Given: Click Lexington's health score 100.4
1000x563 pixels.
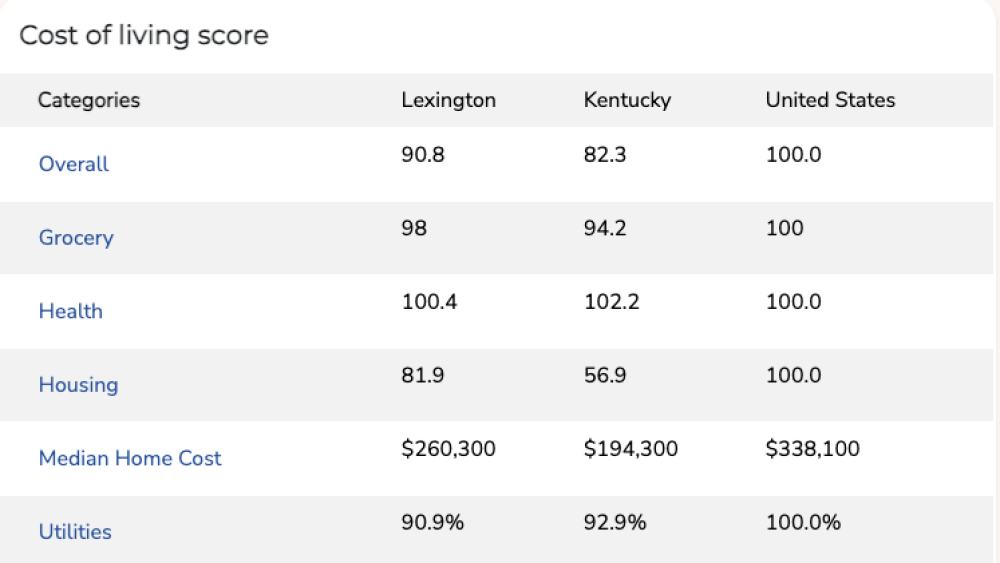Looking at the screenshot, I should click(429, 302).
